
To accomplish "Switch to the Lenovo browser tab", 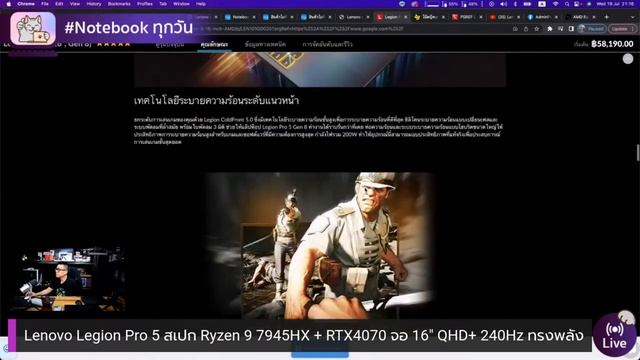I will [353, 17].
